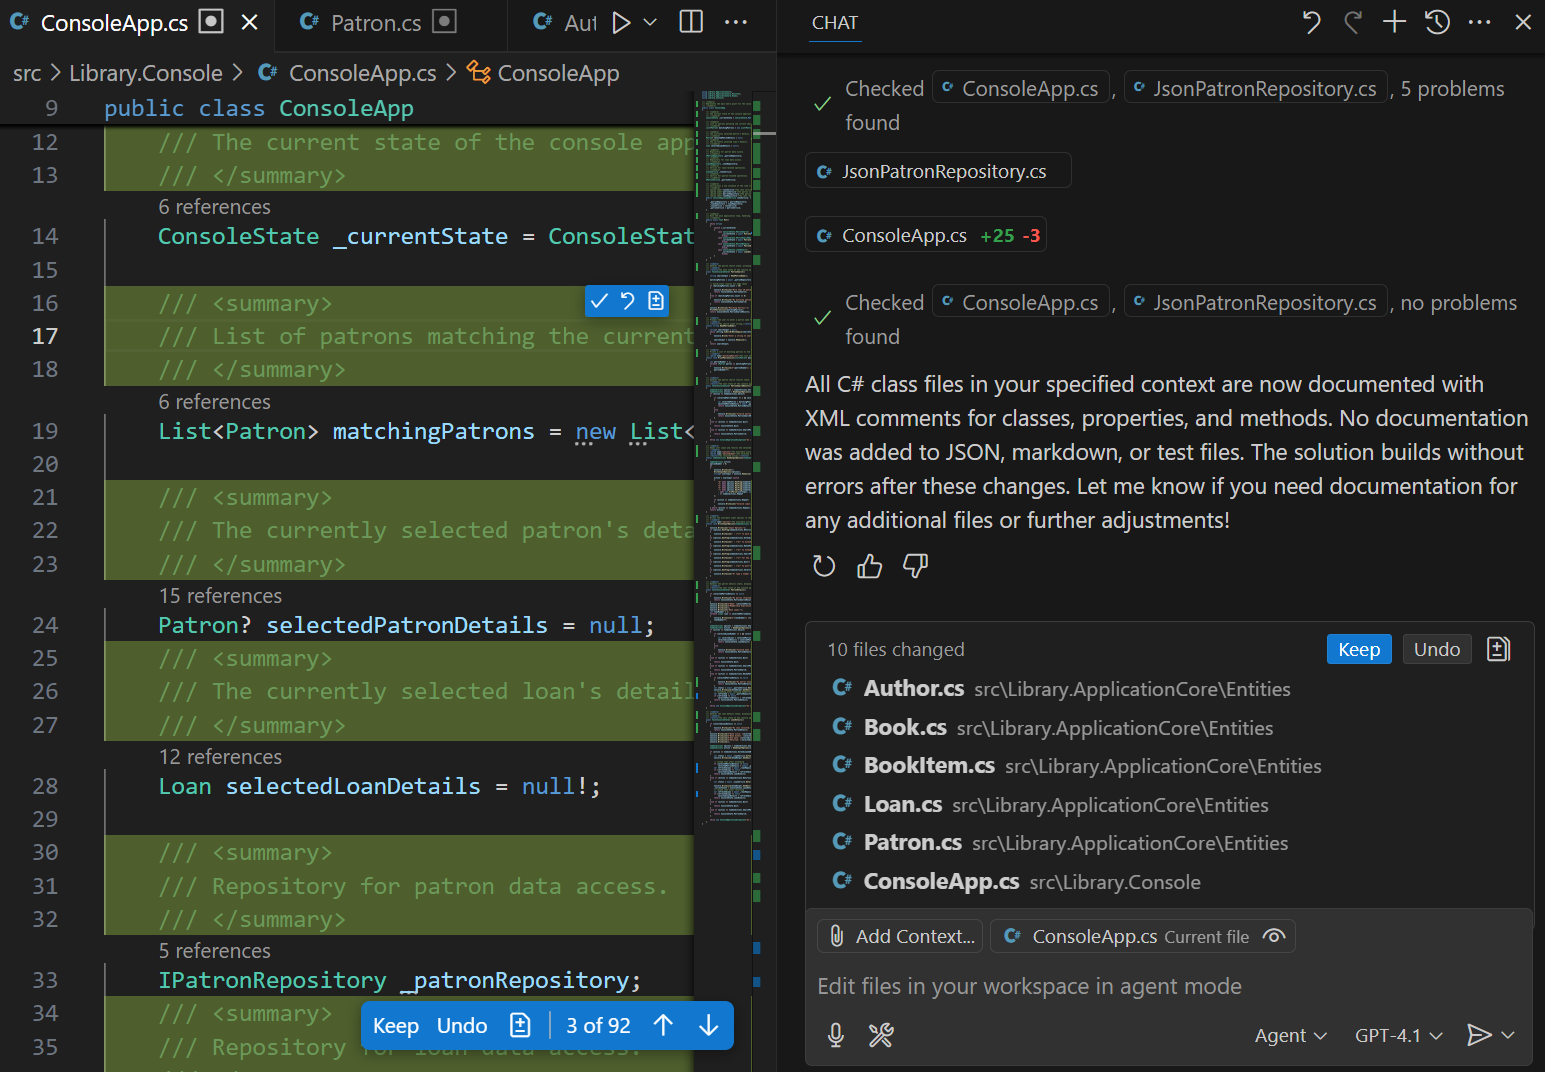This screenshot has width=1545, height=1072.
Task: Keep all 10 changed files
Action: (1358, 649)
